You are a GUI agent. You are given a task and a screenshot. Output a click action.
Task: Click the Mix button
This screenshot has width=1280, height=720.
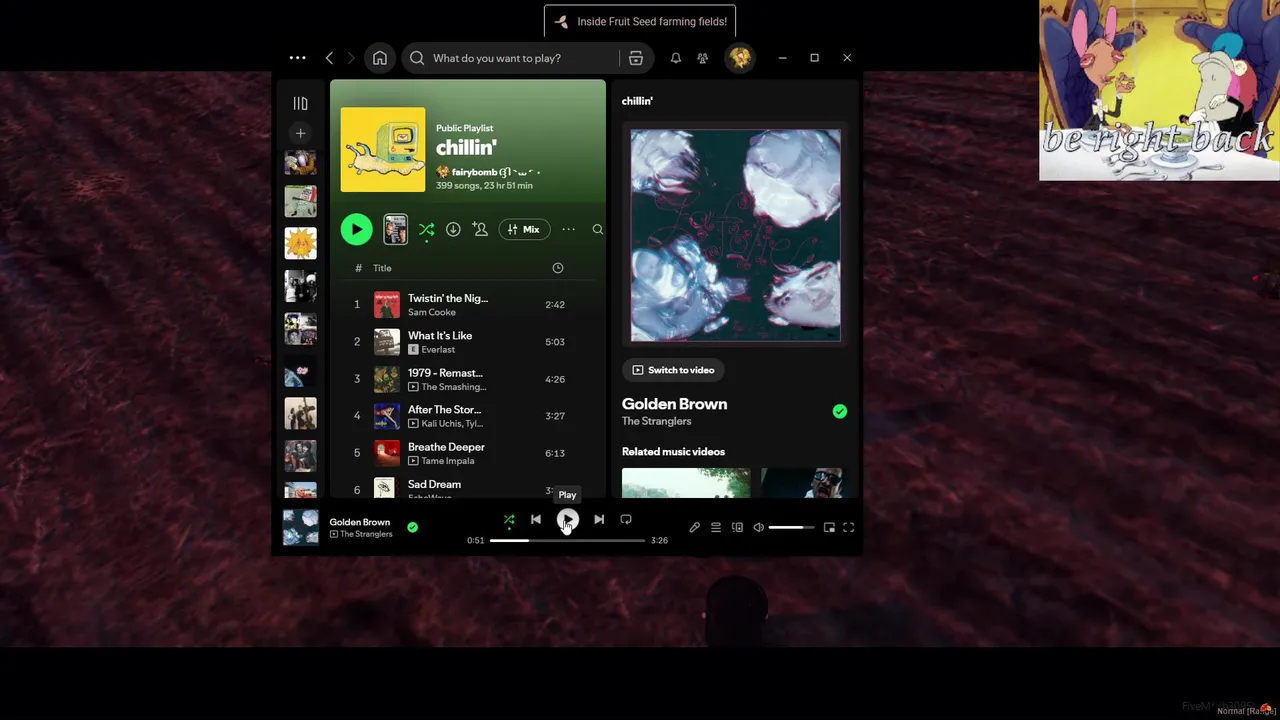524,229
